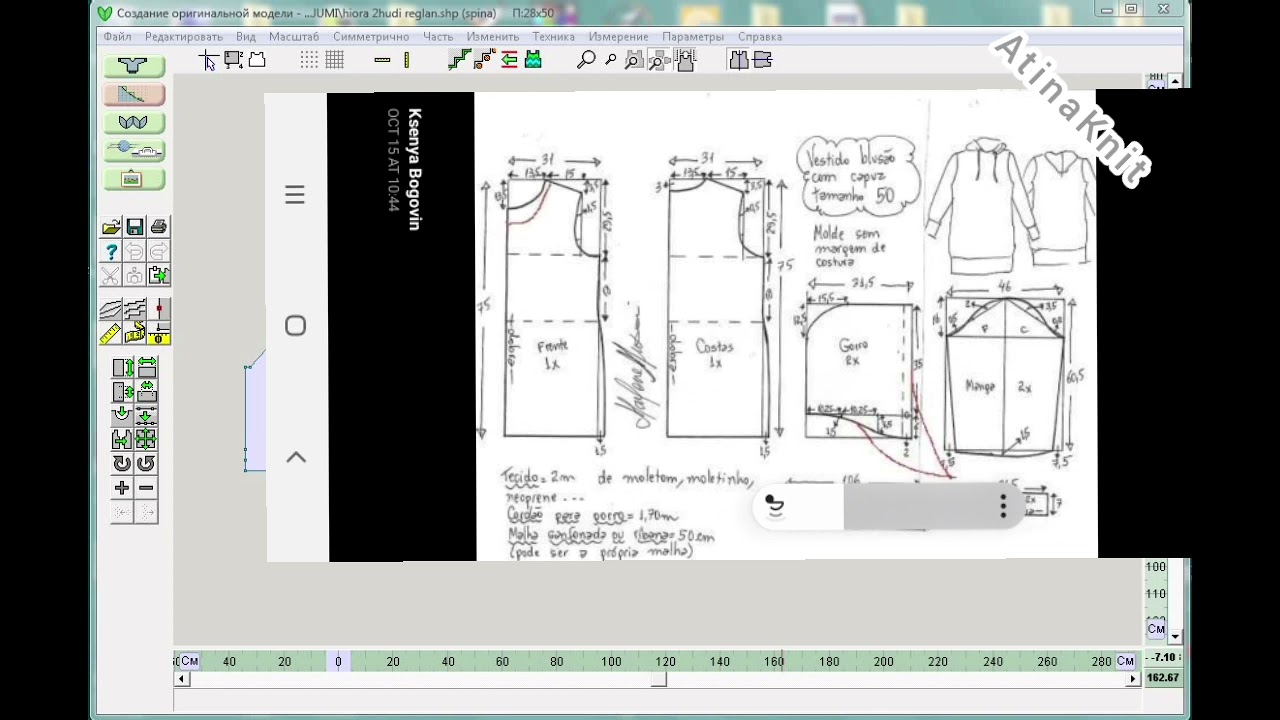
Task: Open the Техника menu
Action: tap(553, 37)
